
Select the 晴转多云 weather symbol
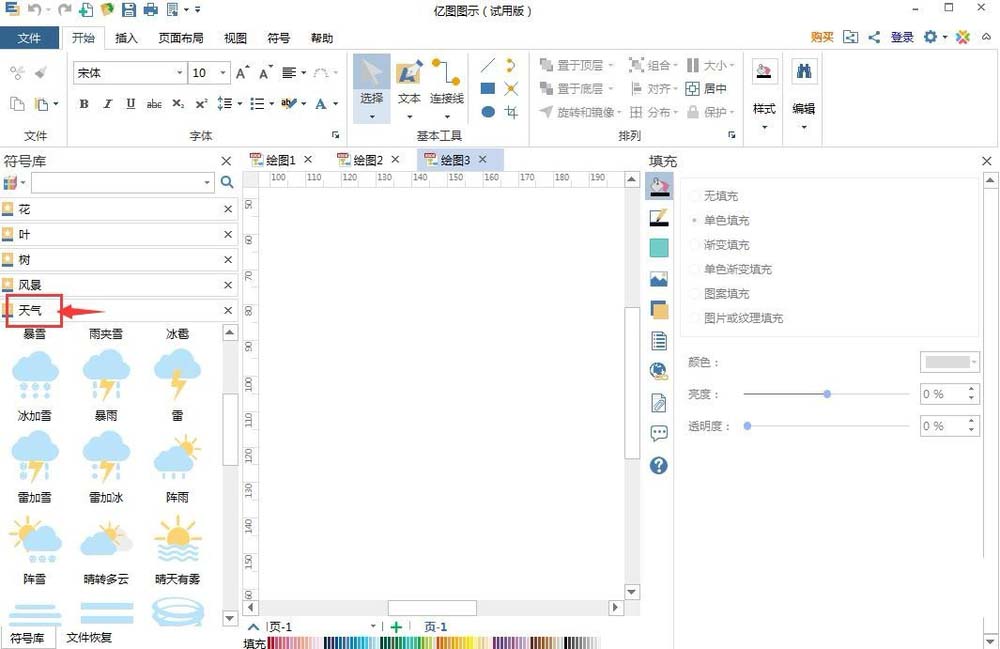(x=106, y=545)
